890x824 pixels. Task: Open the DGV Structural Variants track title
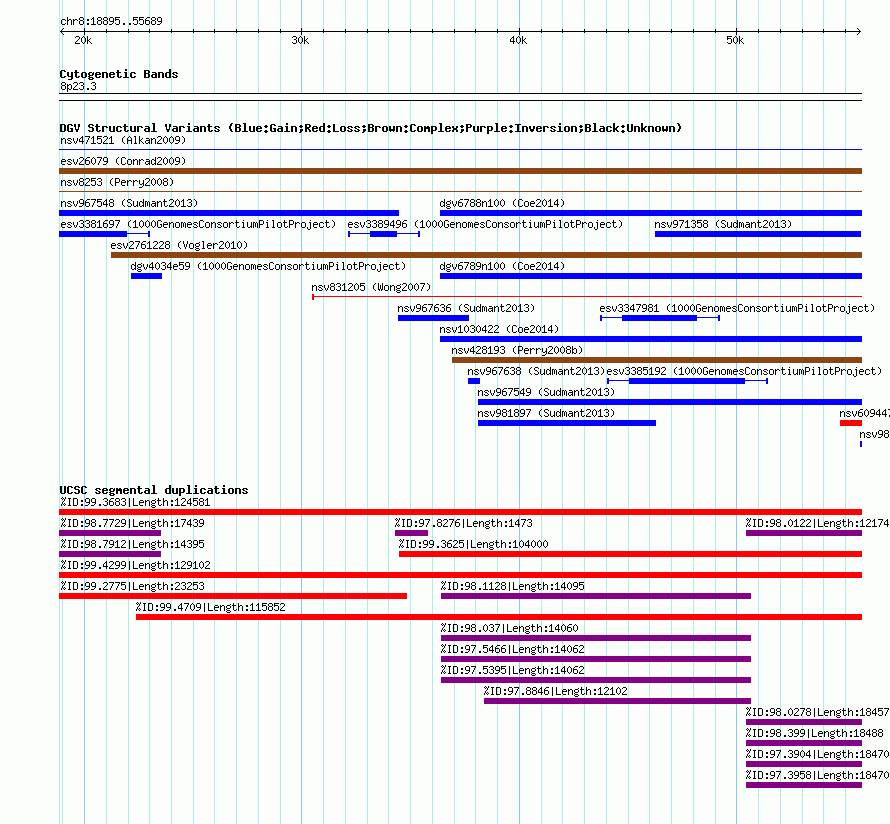[x=370, y=128]
